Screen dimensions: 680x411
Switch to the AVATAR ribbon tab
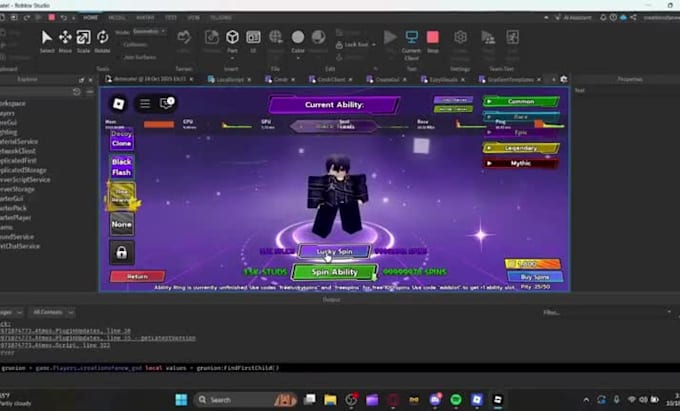145,18
